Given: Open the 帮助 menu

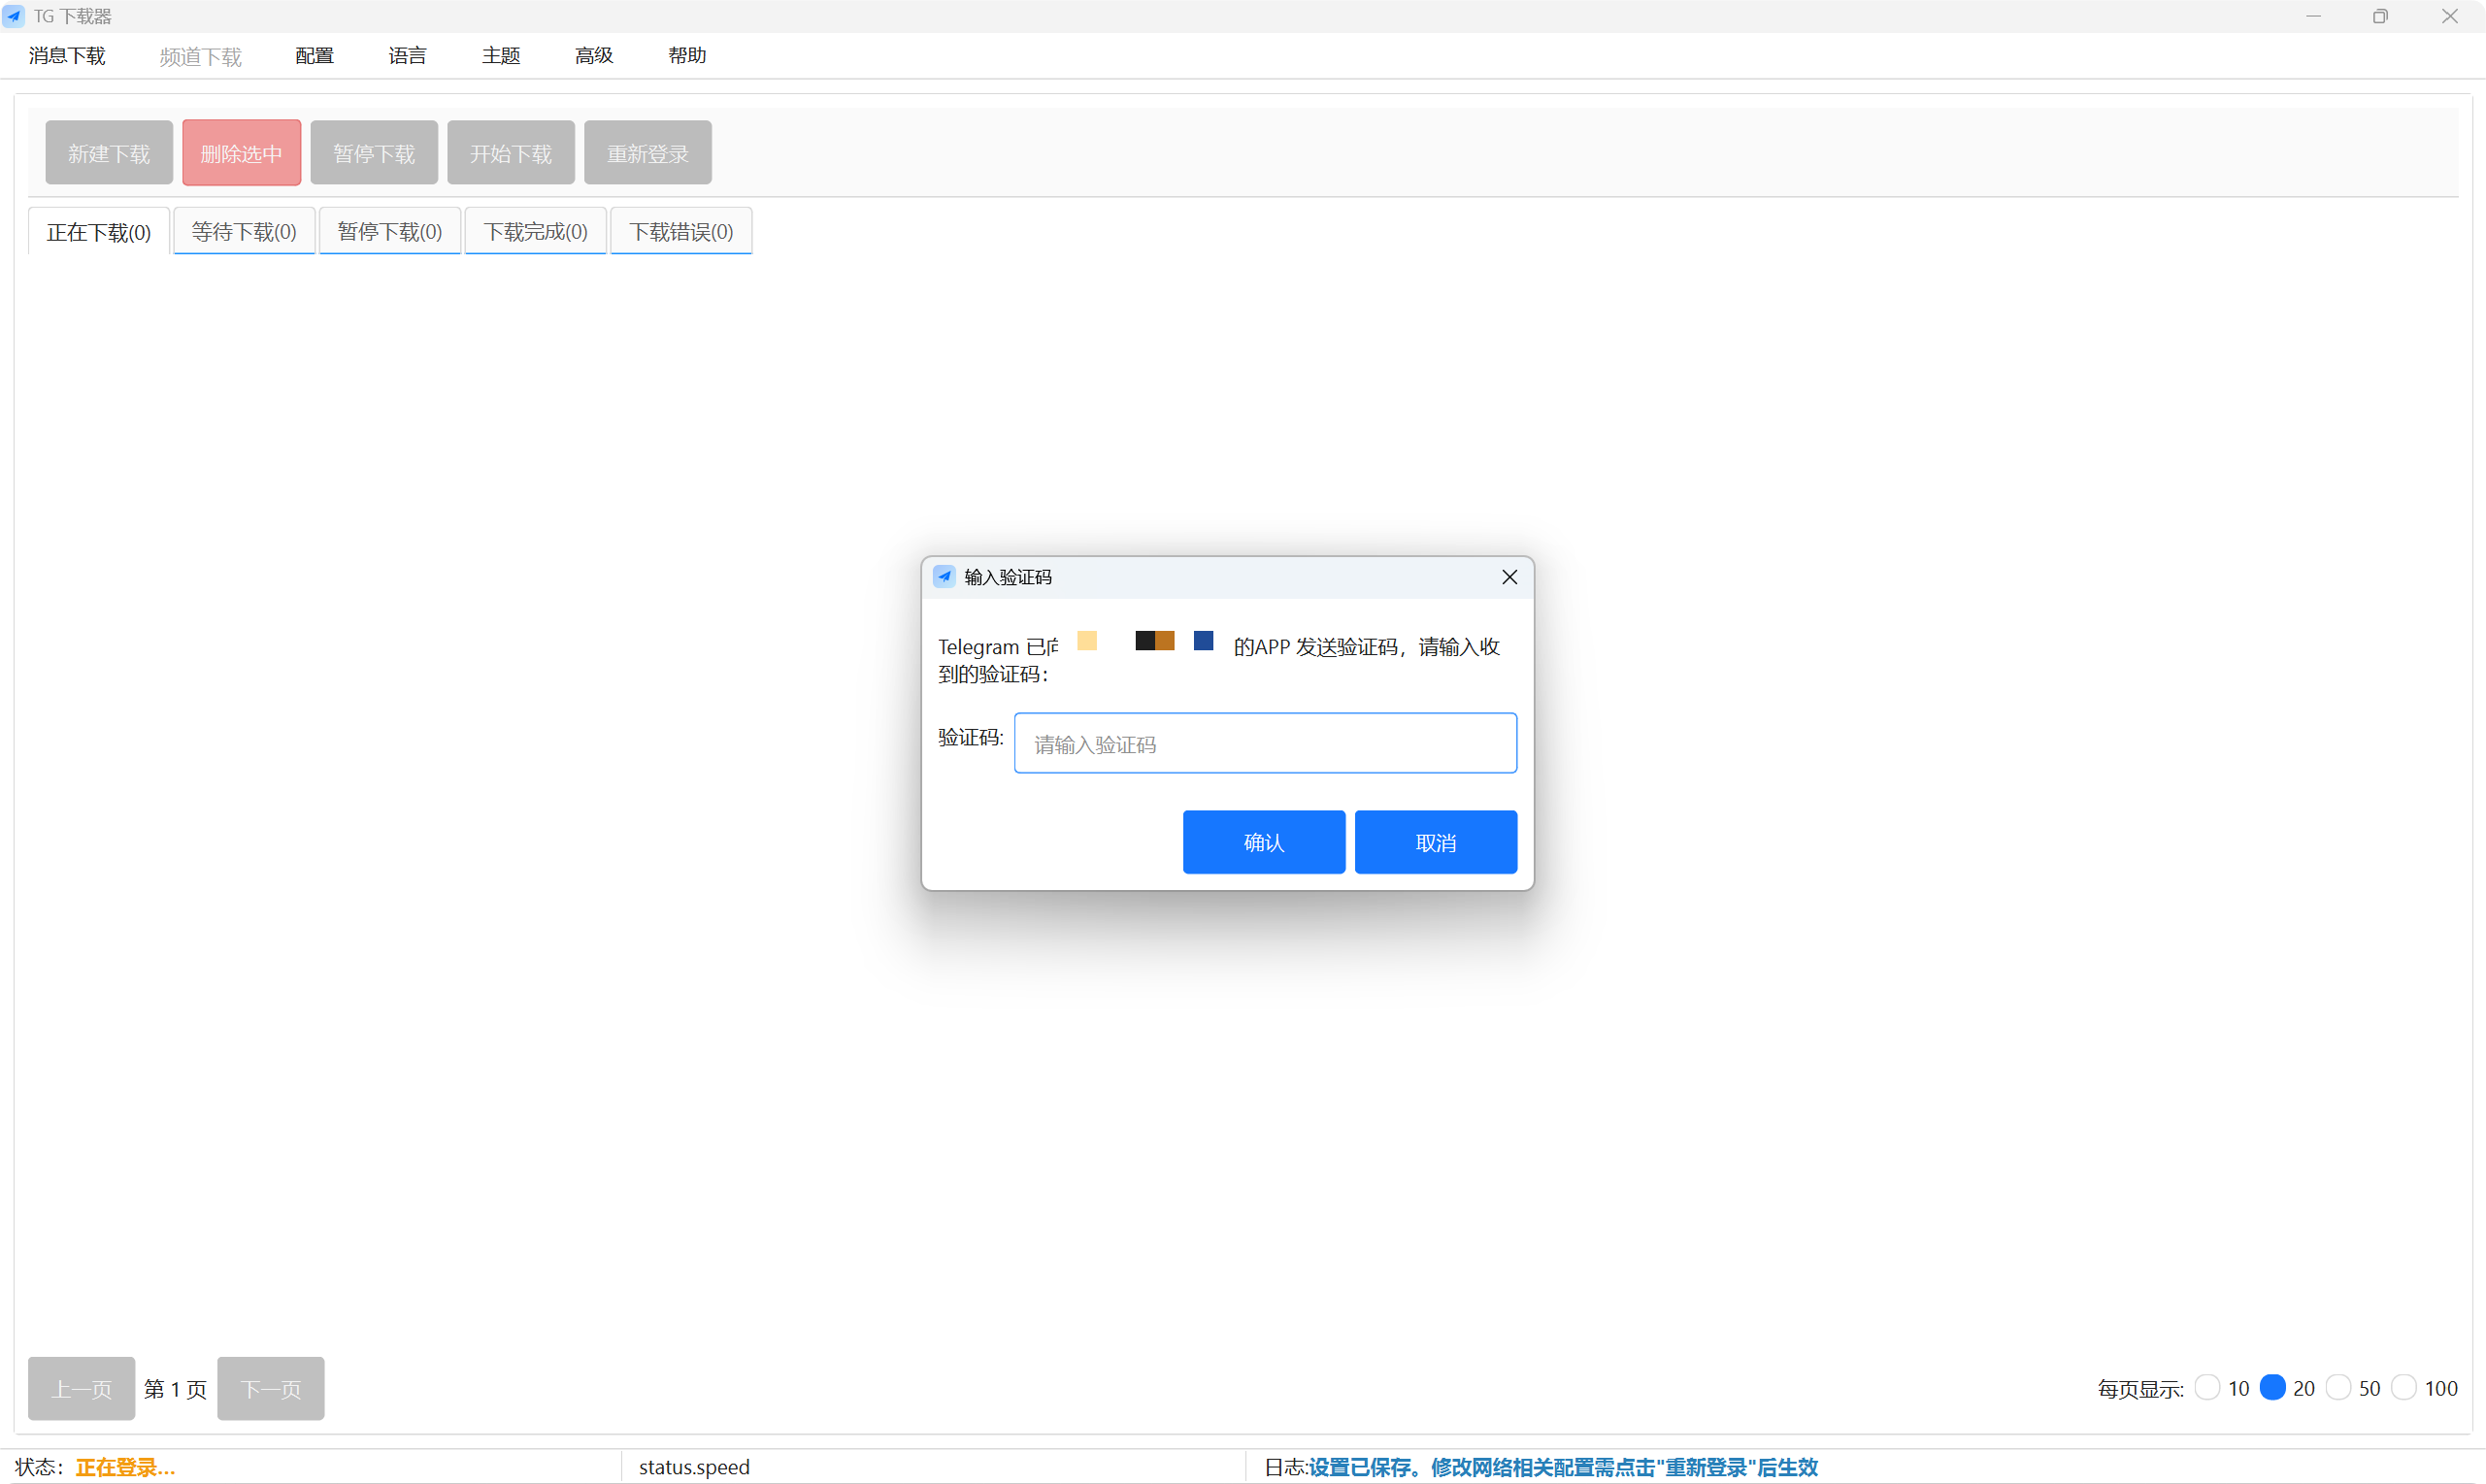Looking at the screenshot, I should 687,56.
